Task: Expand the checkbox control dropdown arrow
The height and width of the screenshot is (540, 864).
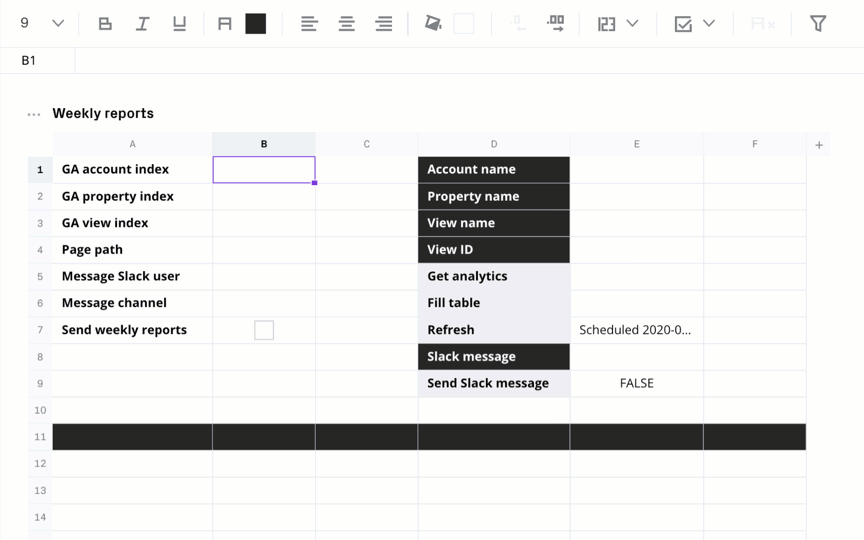Action: [709, 23]
